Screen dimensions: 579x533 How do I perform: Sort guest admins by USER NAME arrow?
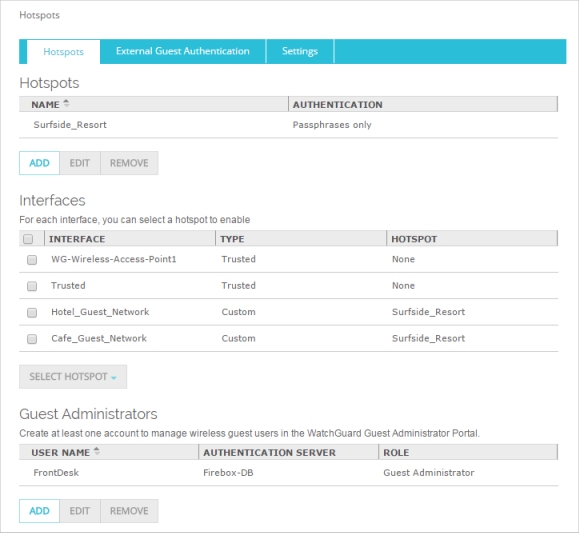tap(97, 451)
